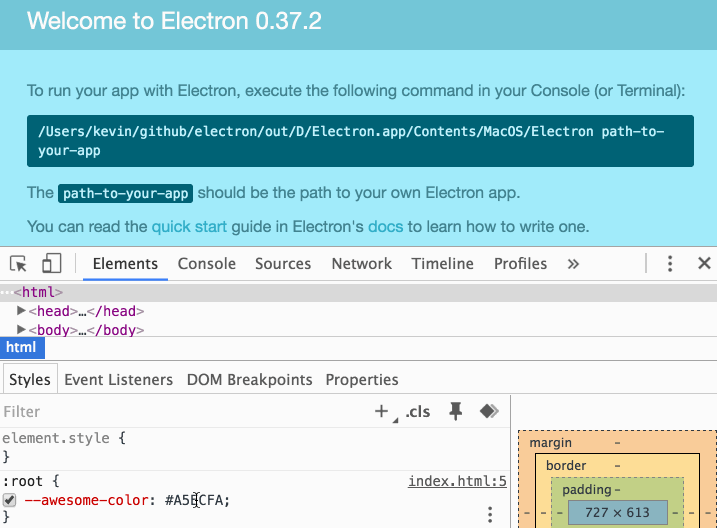Open Properties sidebar tab
Image resolution: width=717 pixels, height=528 pixels.
point(362,380)
